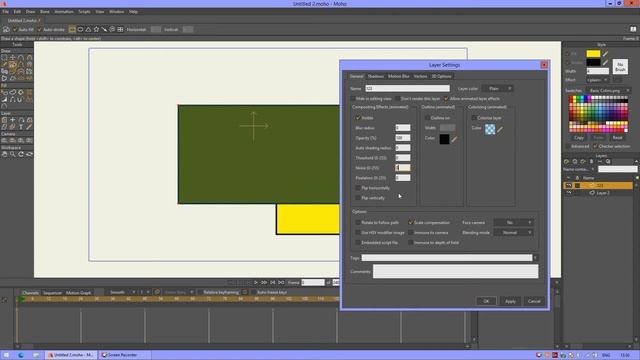Click the black Outline color swatch
This screenshot has height=360, width=640.
444,139
